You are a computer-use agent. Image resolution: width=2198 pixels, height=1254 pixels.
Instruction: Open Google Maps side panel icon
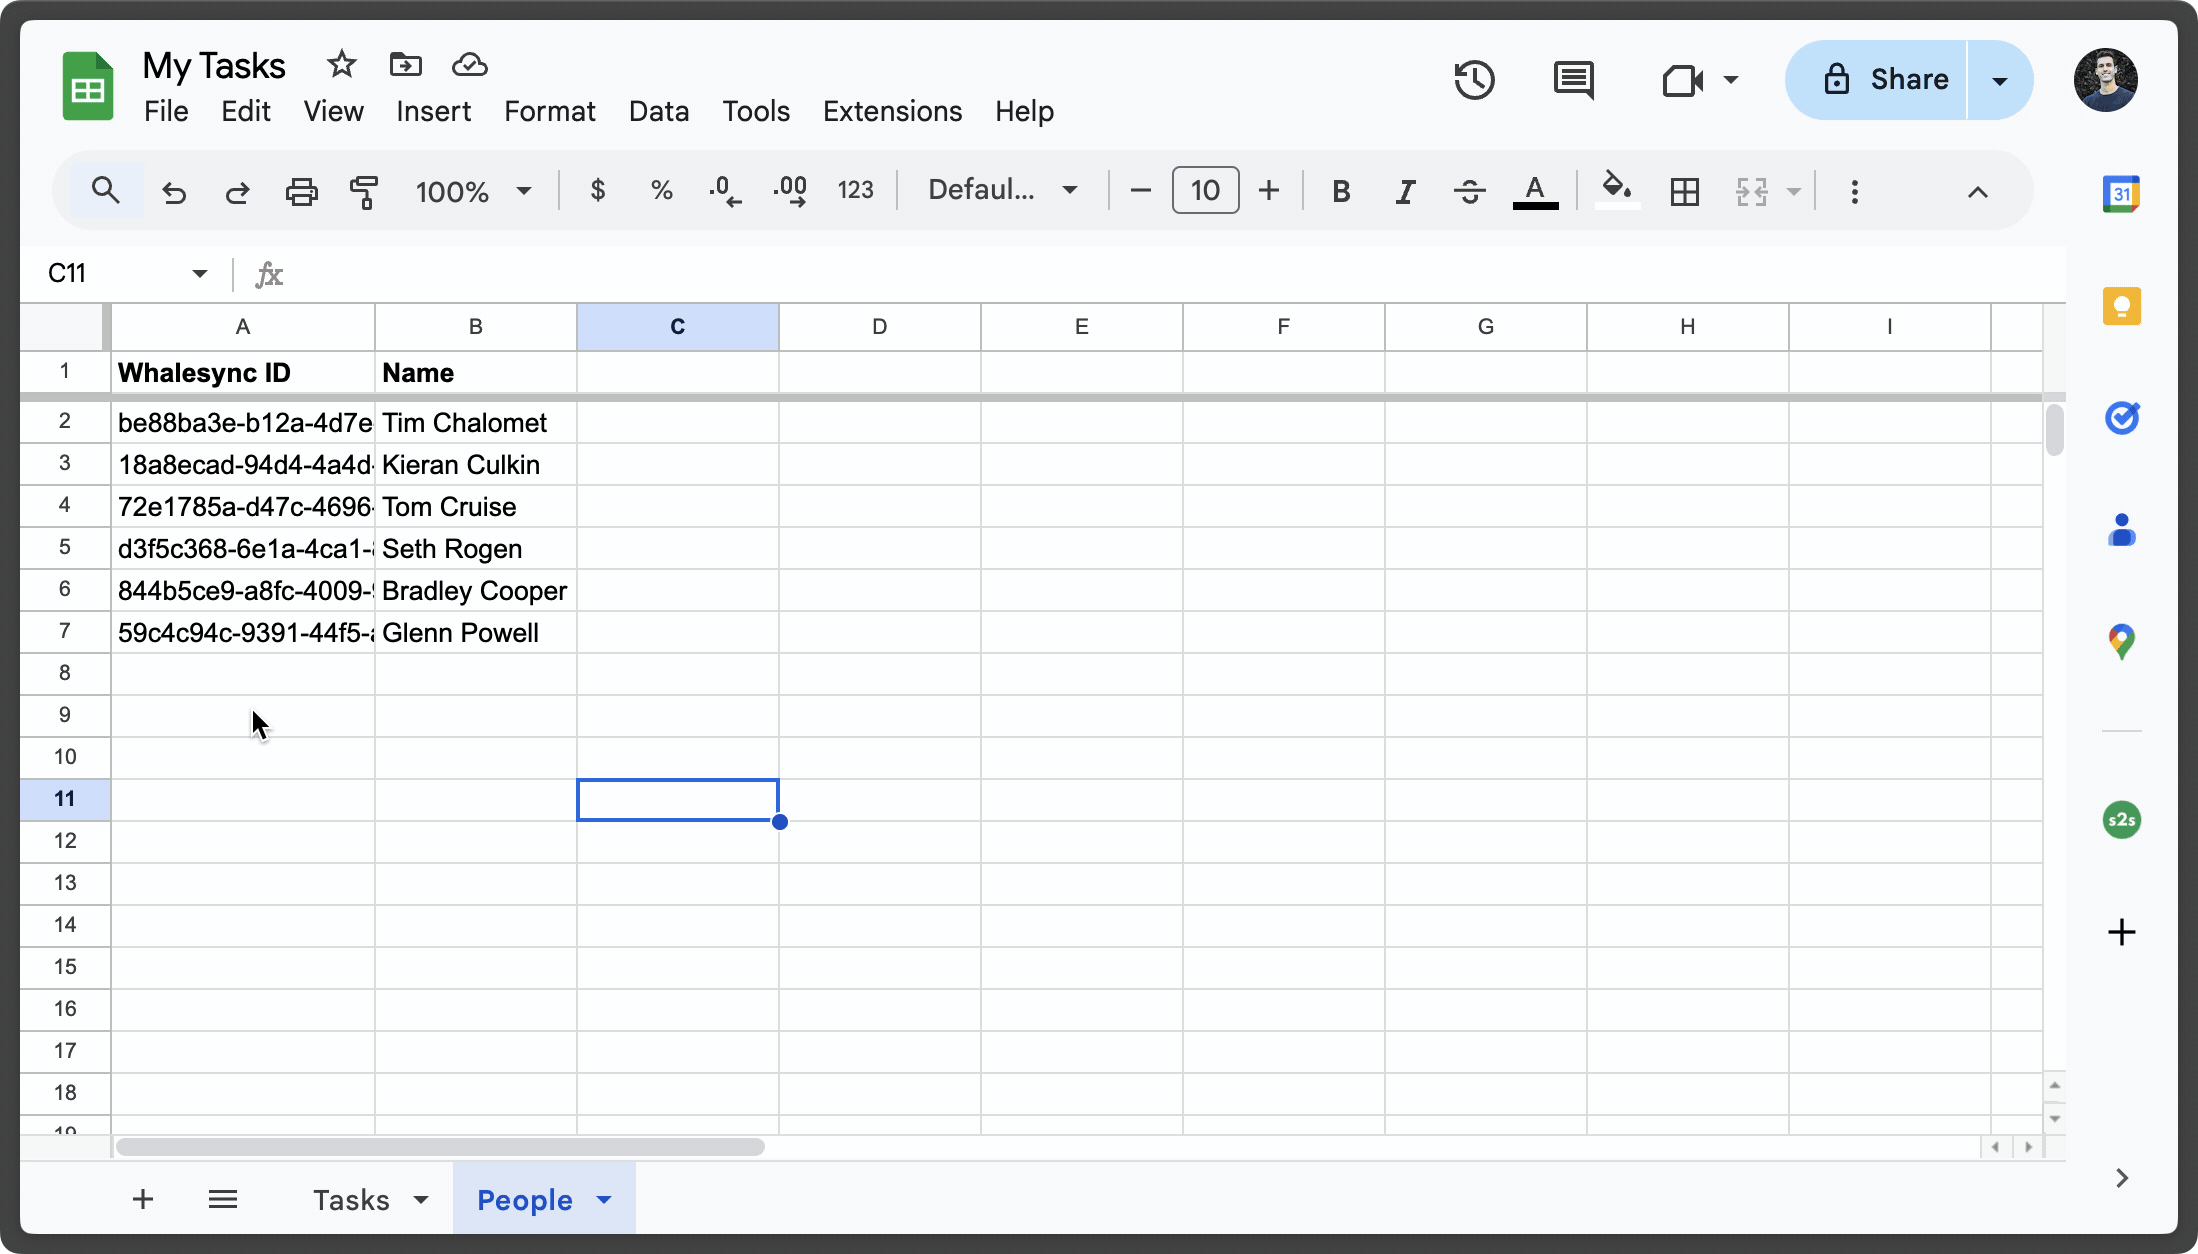(2121, 641)
